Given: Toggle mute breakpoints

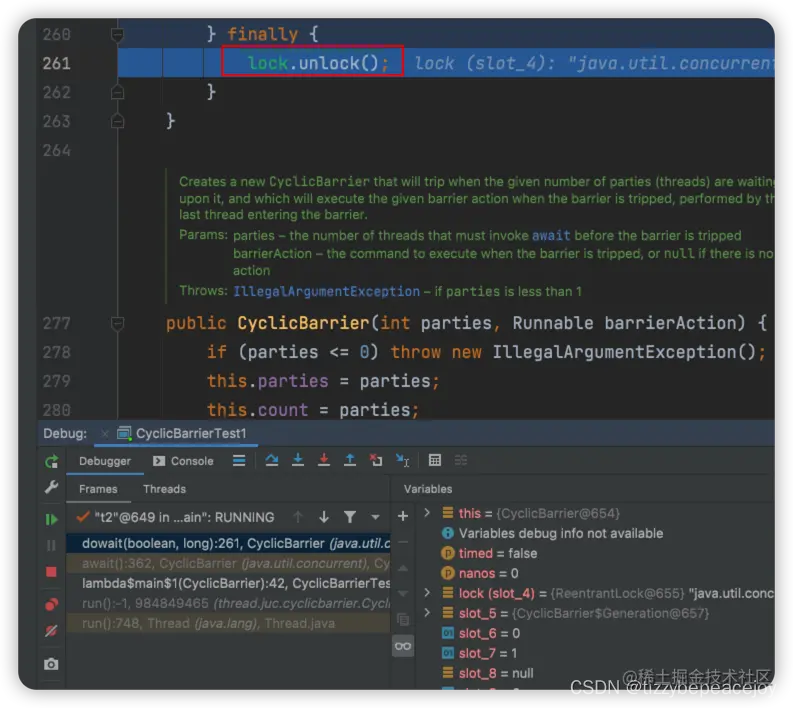Looking at the screenshot, I should (52, 631).
